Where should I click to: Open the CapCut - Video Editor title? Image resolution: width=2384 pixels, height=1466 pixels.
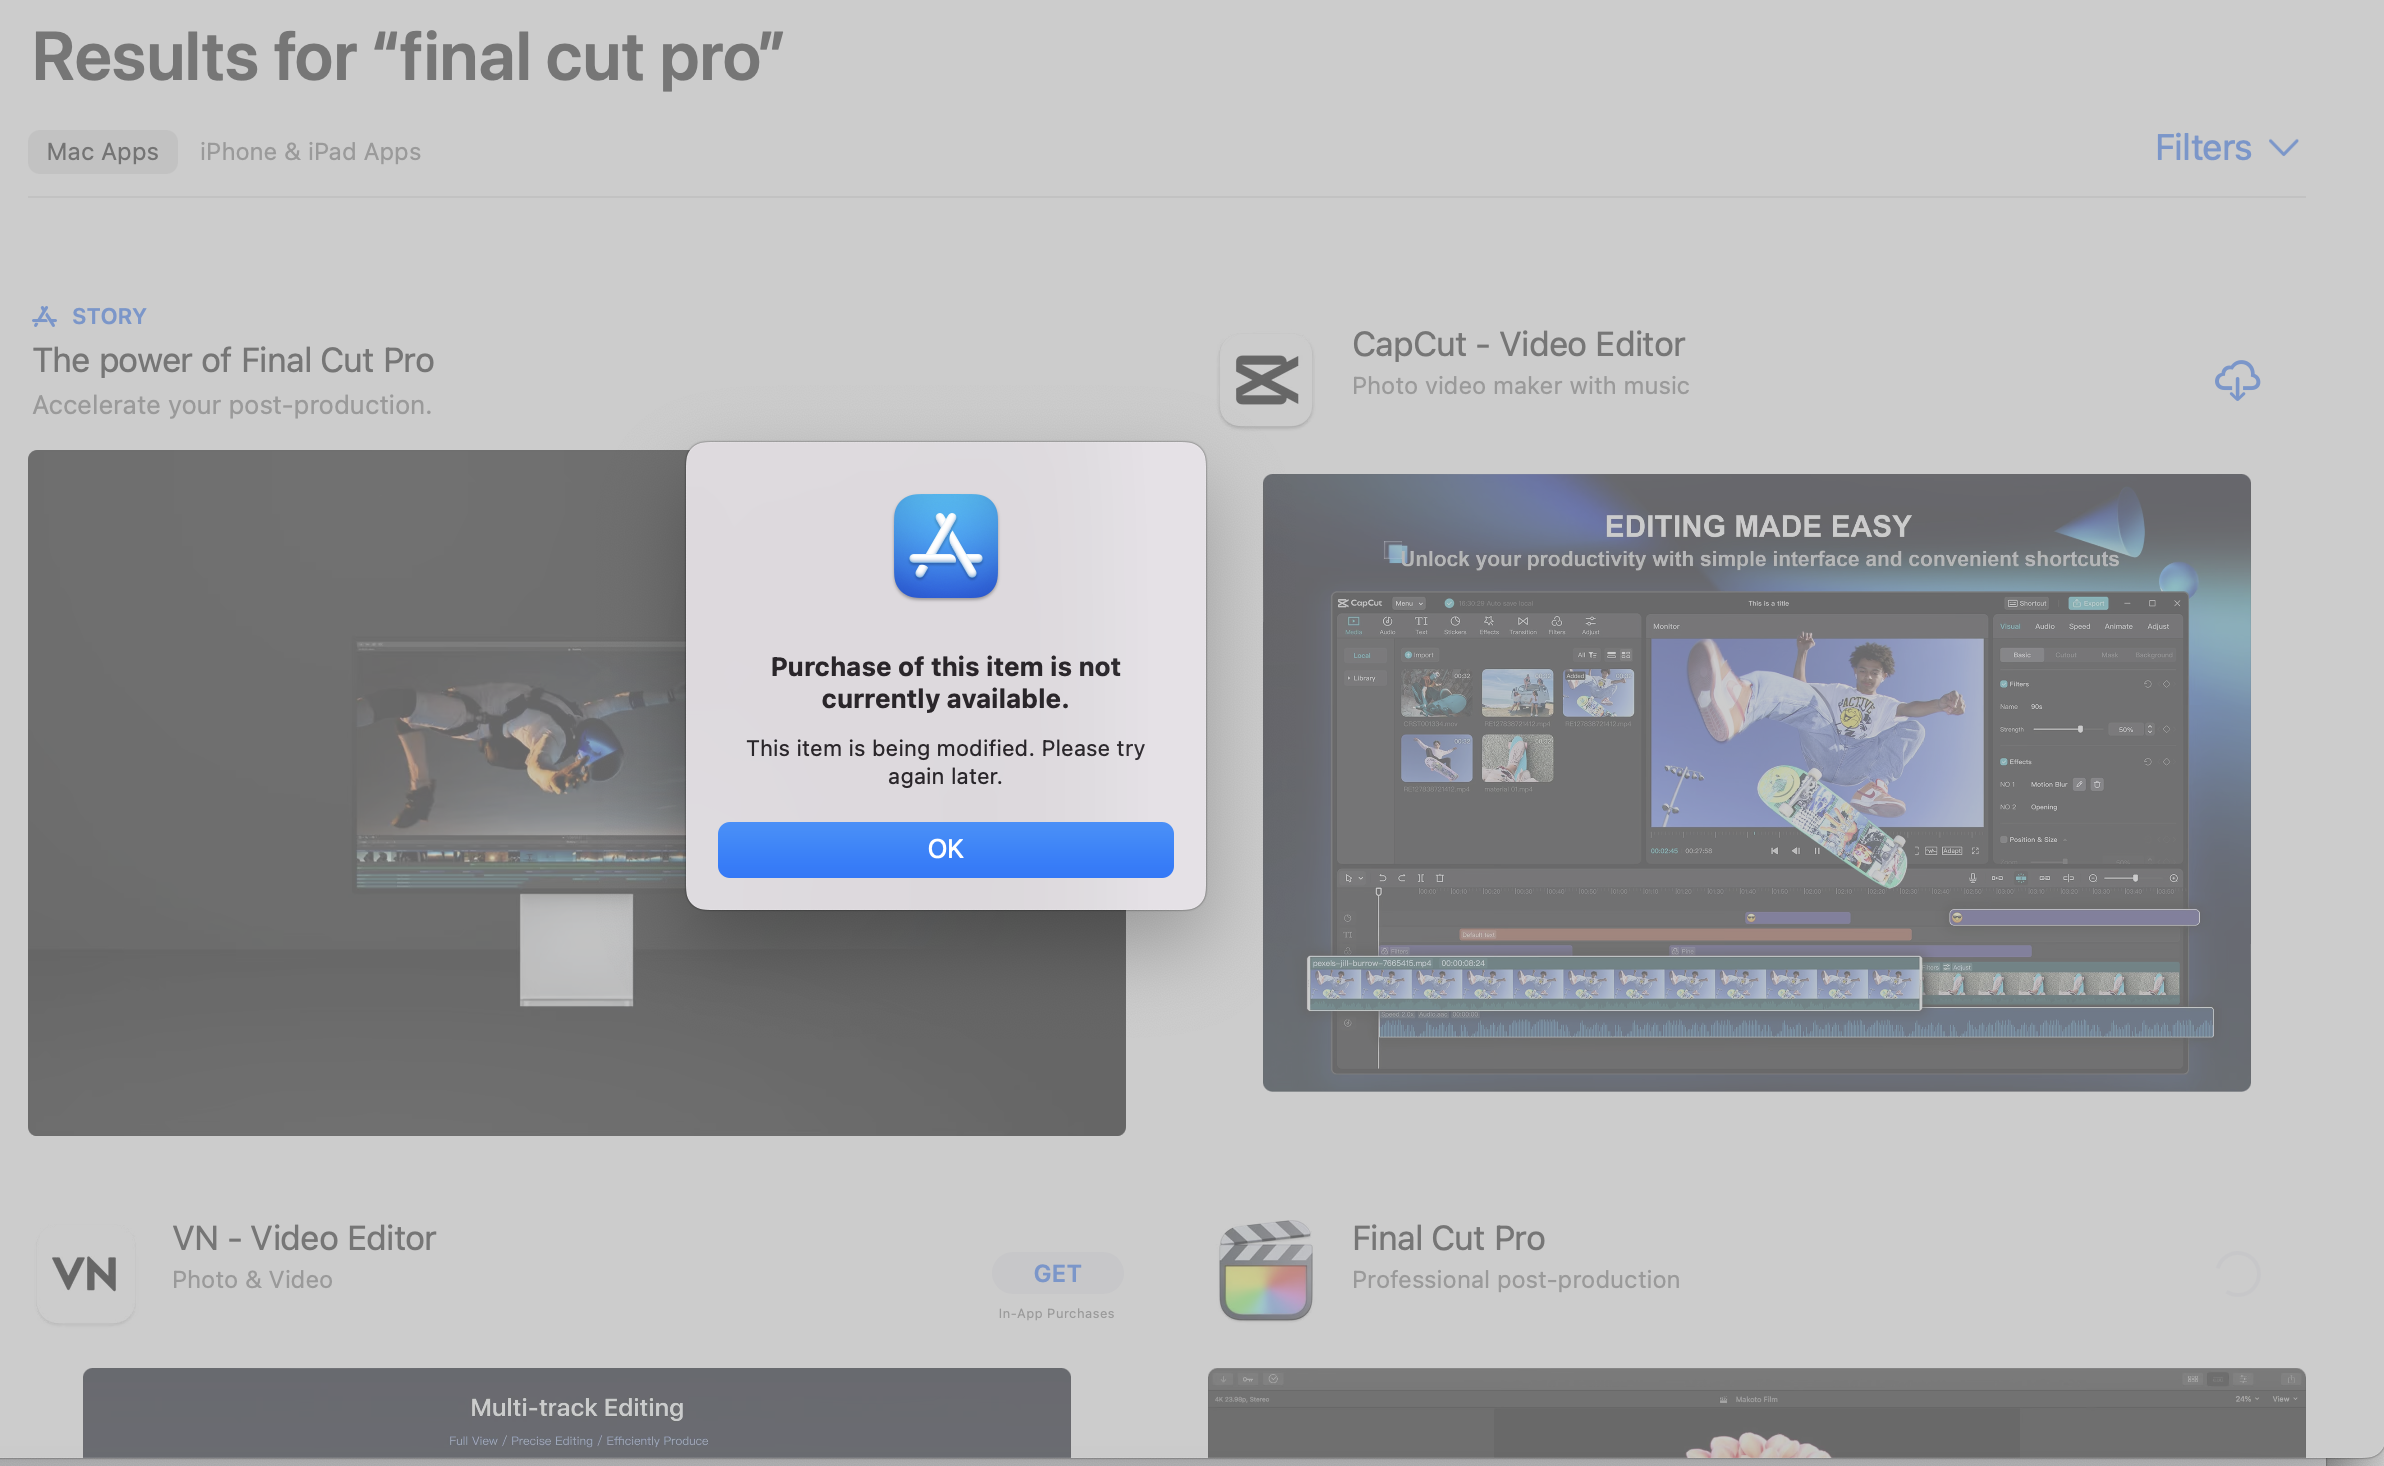1518,344
